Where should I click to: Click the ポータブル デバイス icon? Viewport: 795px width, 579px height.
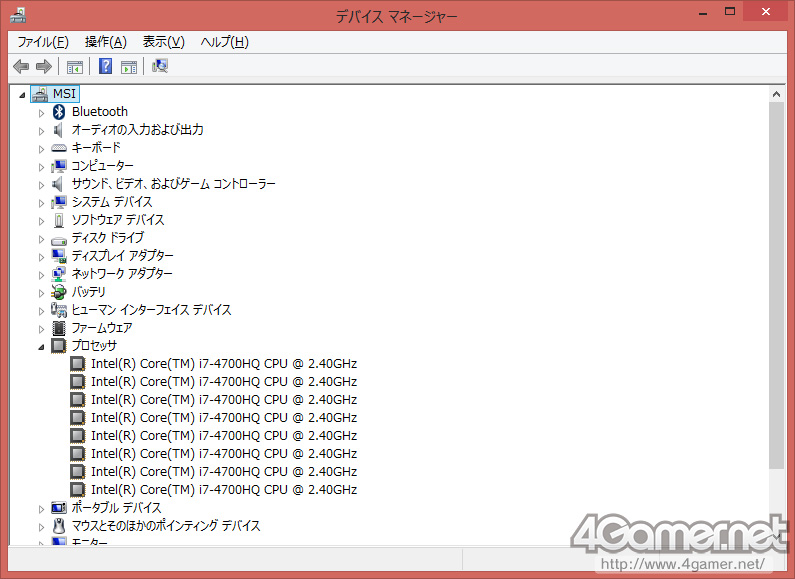(59, 508)
